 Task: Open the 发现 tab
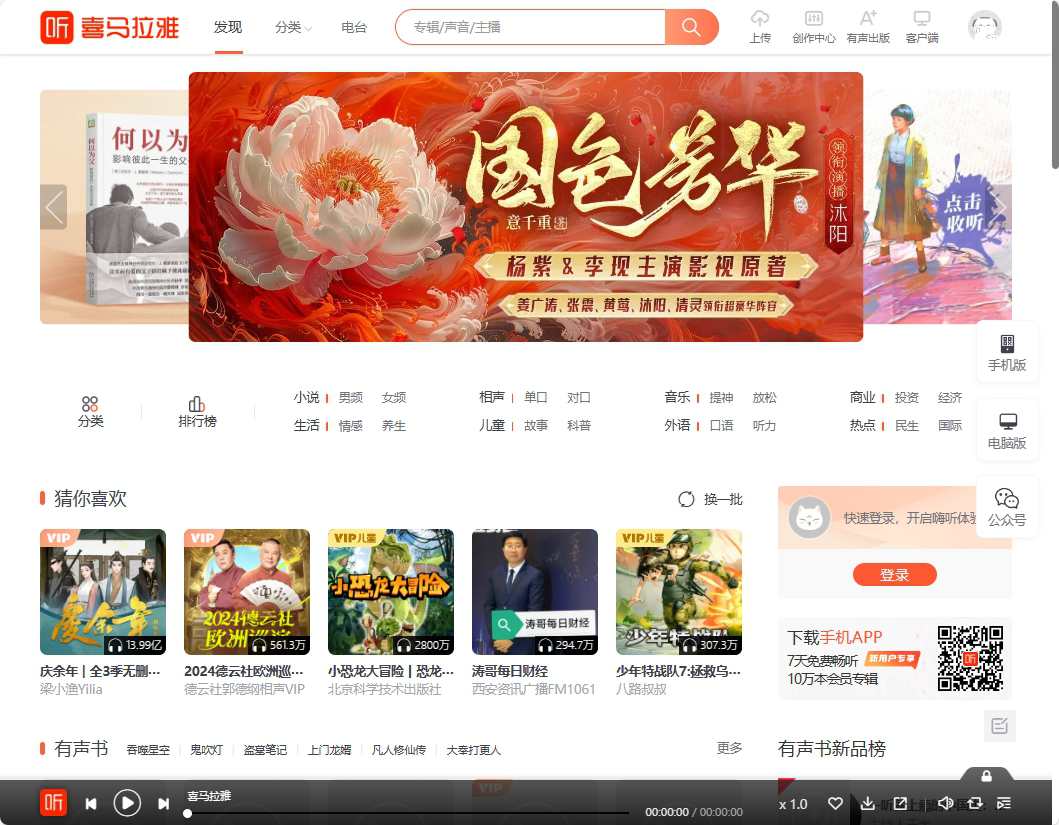click(x=228, y=27)
